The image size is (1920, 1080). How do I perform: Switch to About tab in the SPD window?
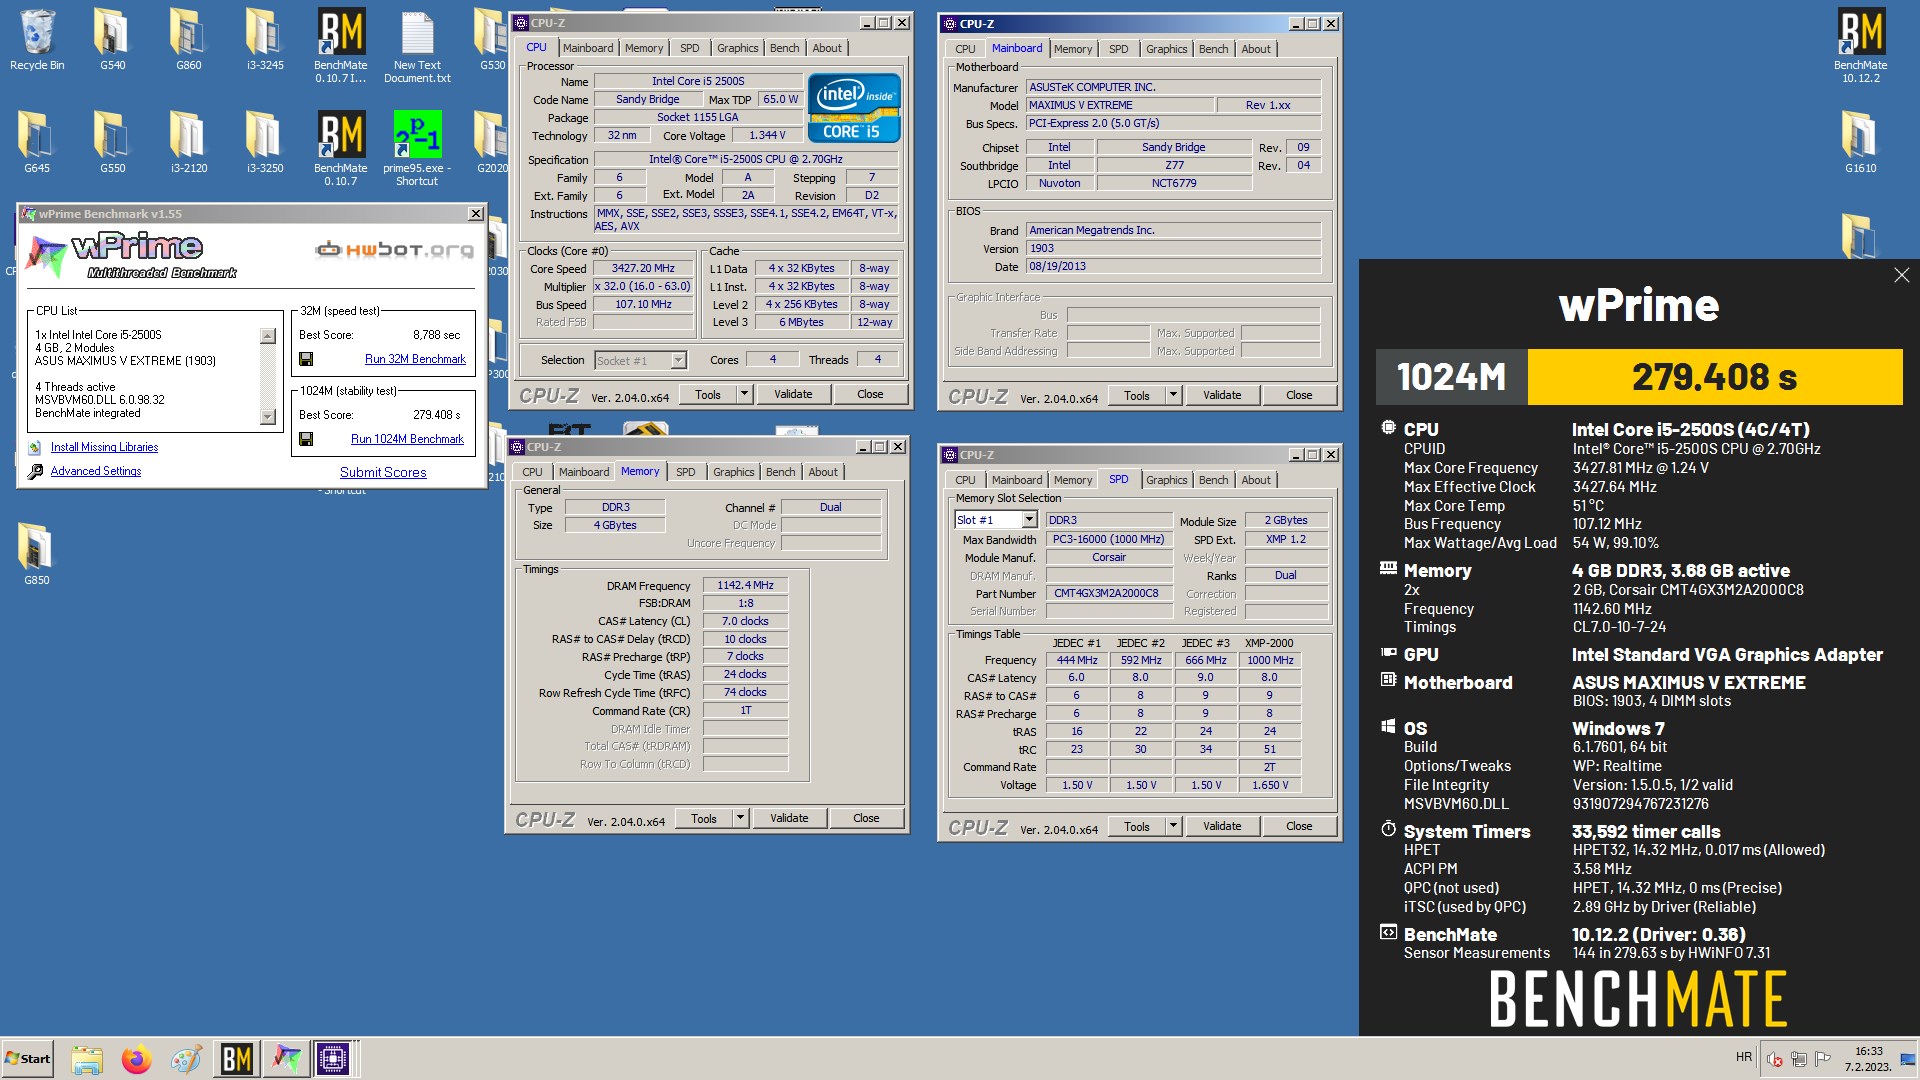(x=1256, y=480)
